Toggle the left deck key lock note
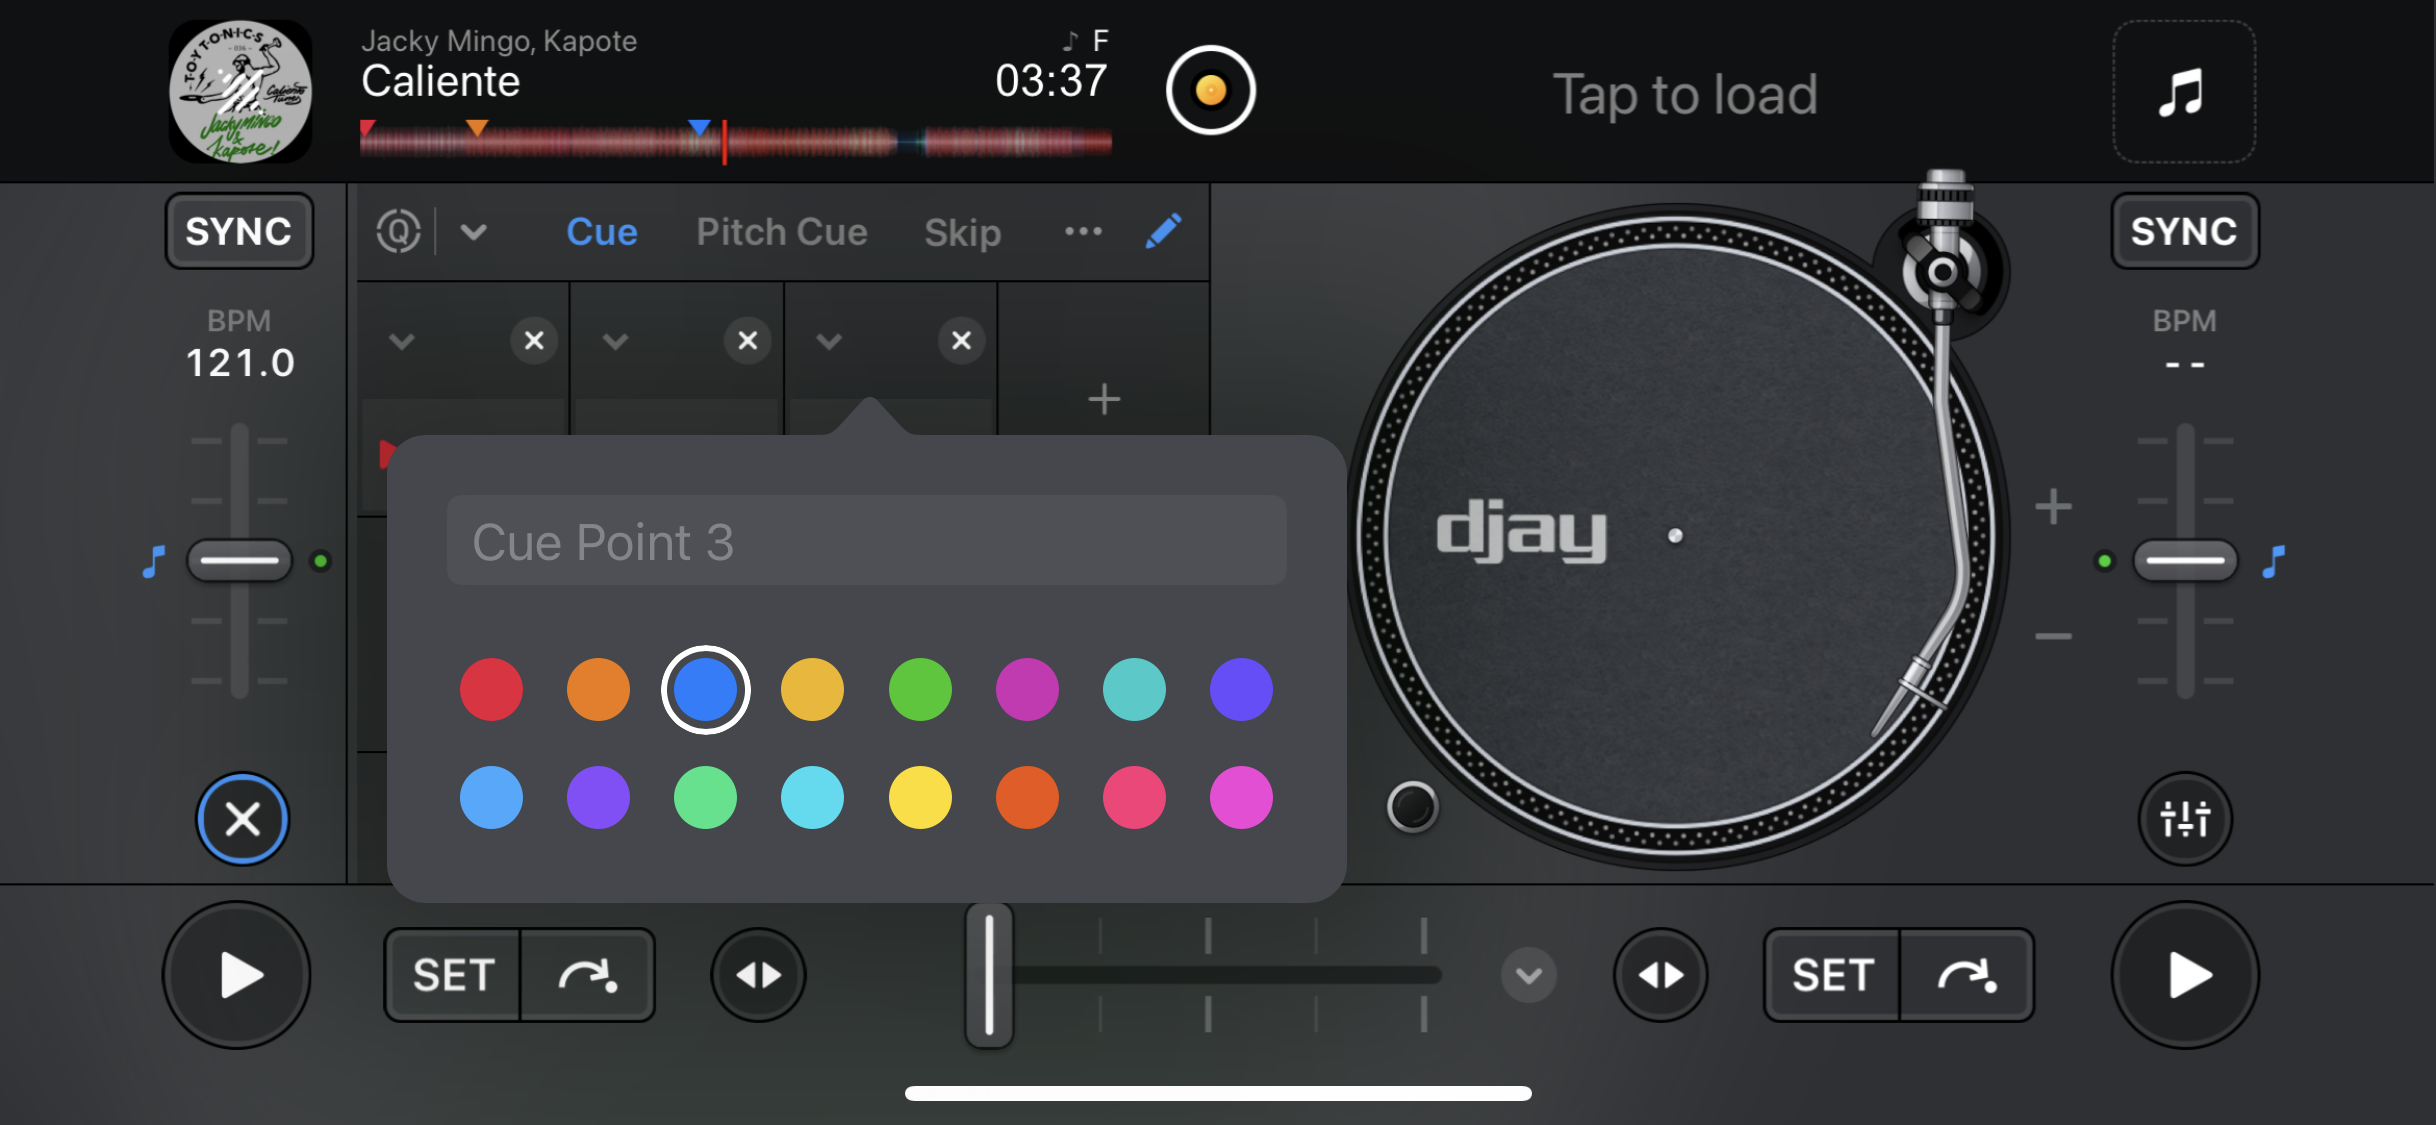This screenshot has width=2436, height=1125. [153, 561]
